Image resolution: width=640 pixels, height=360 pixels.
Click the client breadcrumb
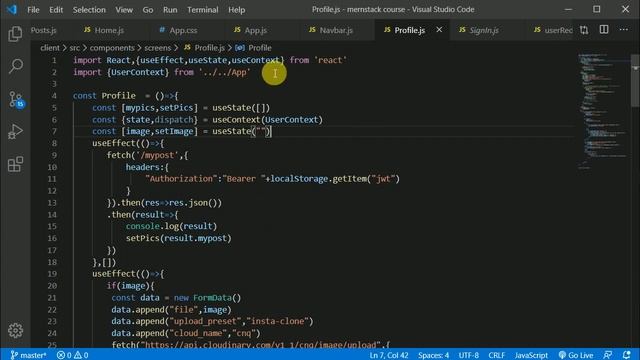click(50, 48)
